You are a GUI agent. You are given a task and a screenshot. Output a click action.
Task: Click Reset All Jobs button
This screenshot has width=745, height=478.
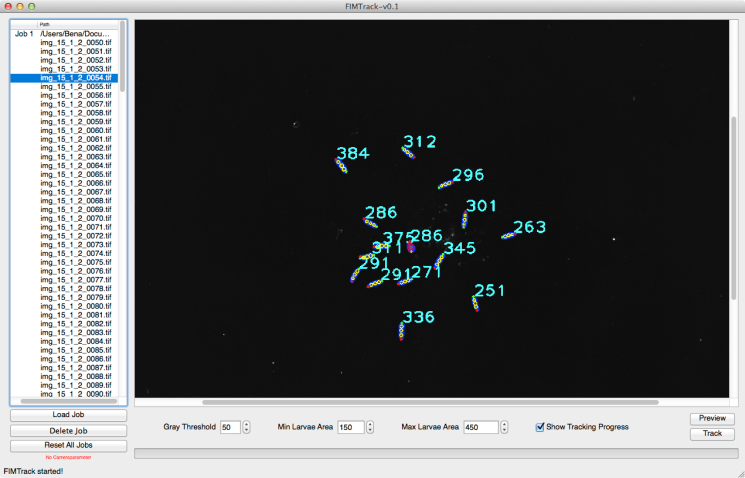pos(68,444)
